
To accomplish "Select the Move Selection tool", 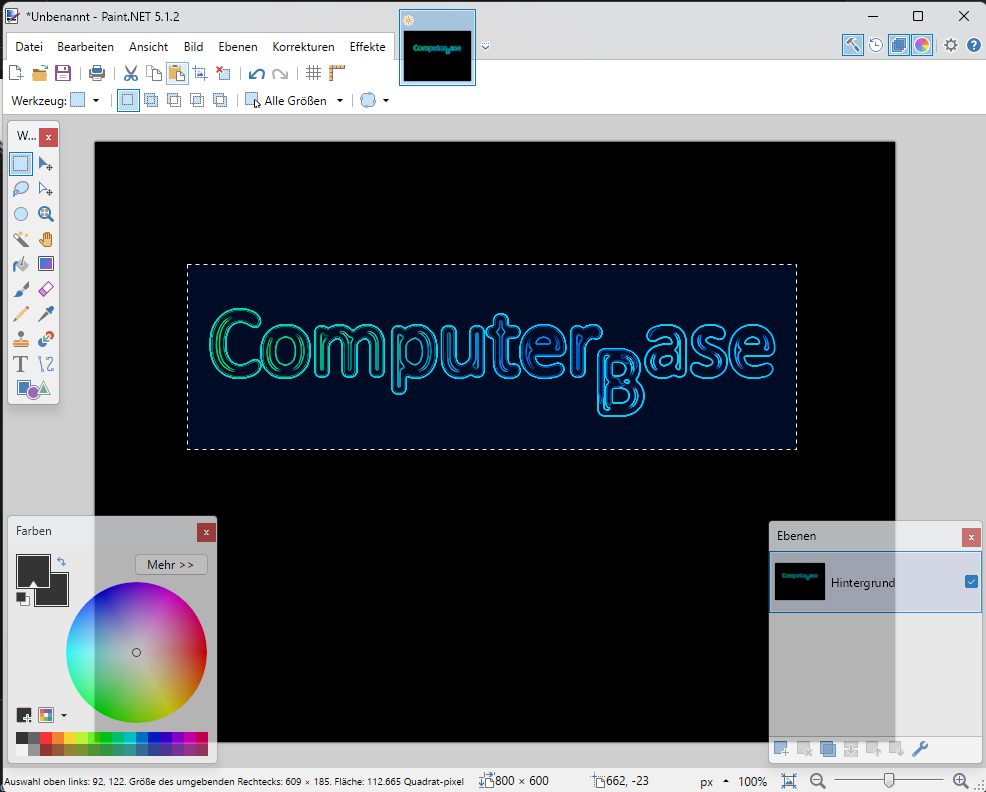I will (45, 189).
